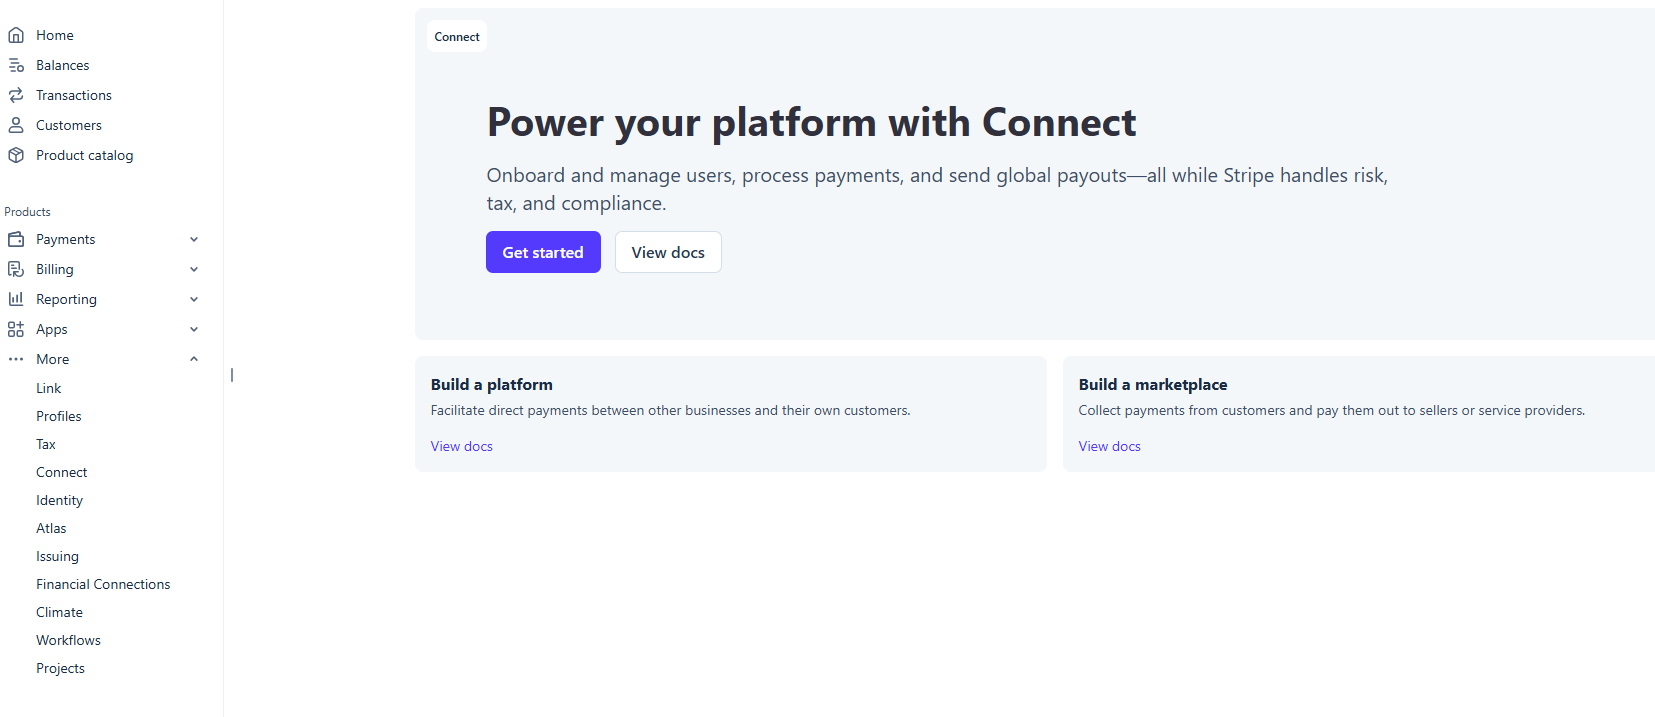
Task: Select Payments in Products menu
Action: tap(66, 239)
